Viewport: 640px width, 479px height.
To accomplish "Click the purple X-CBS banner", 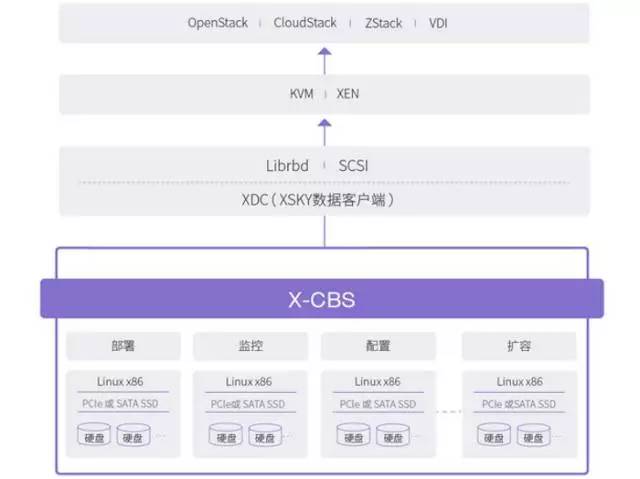I will click(x=322, y=298).
